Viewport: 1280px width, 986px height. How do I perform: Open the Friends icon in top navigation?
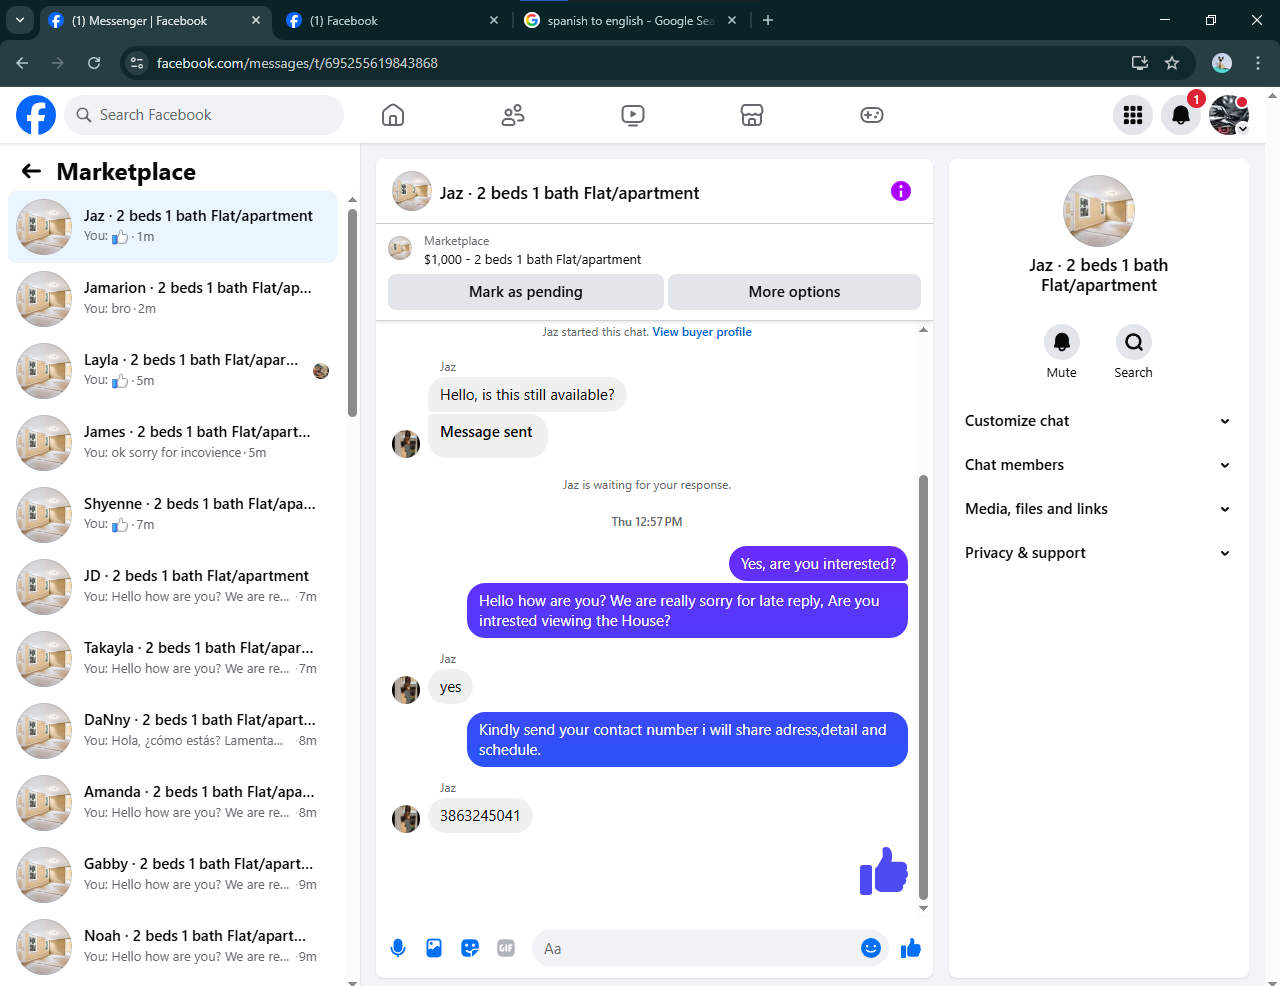(513, 115)
